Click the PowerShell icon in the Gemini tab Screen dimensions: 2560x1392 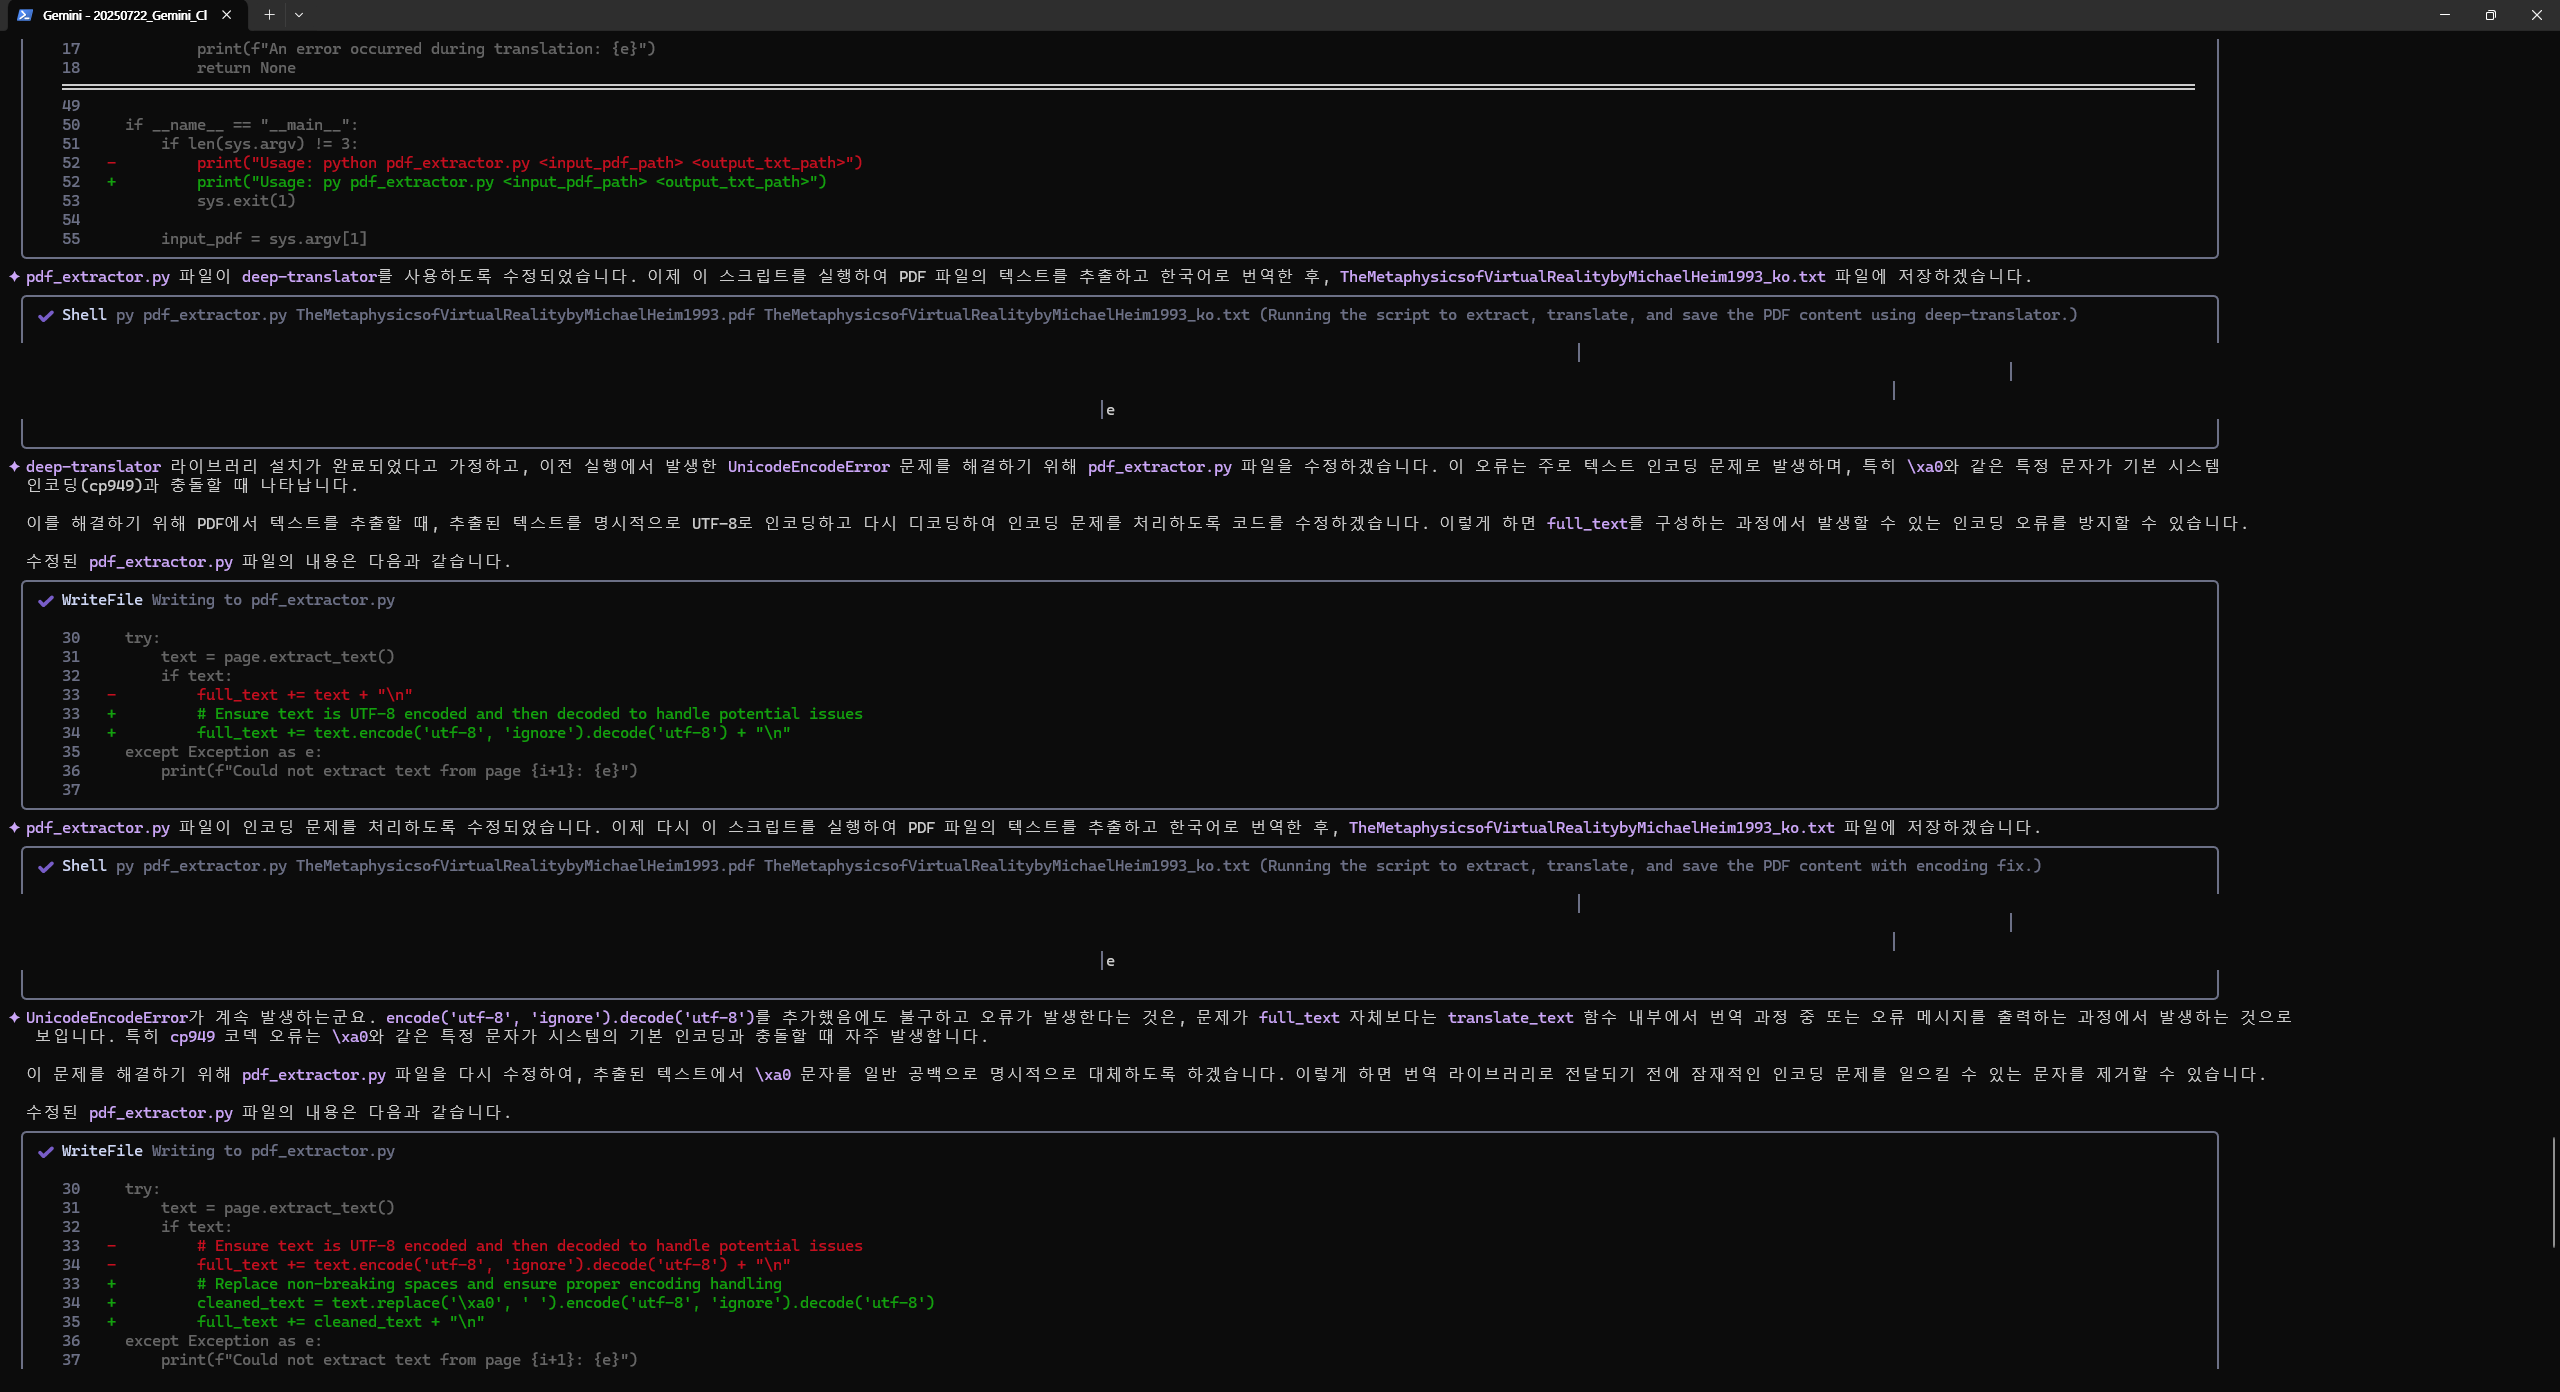point(25,15)
